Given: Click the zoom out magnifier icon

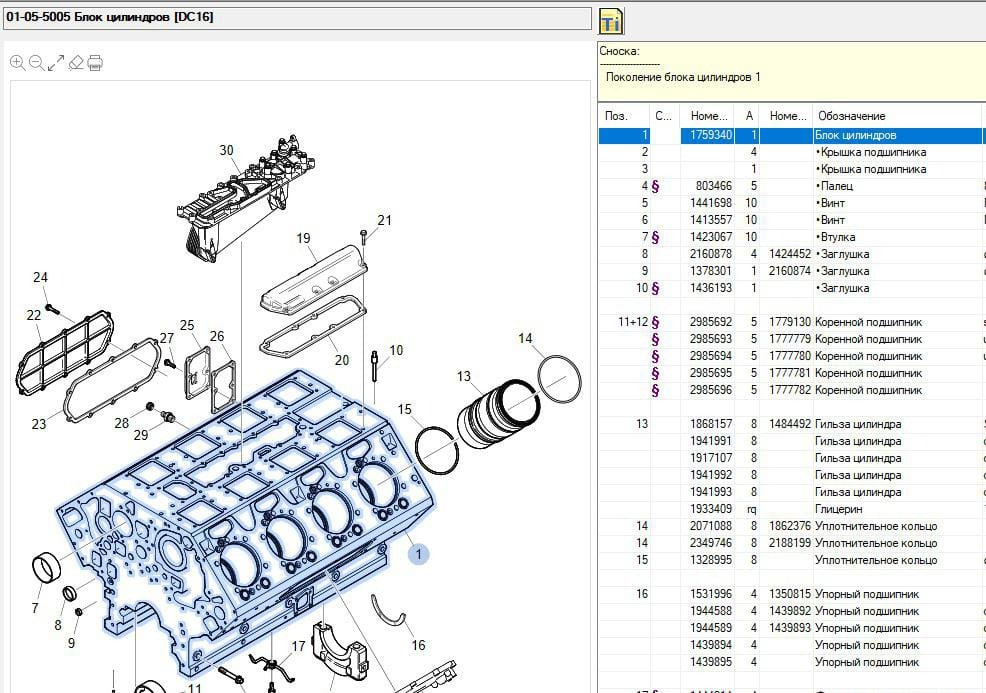Looking at the screenshot, I should [36, 63].
